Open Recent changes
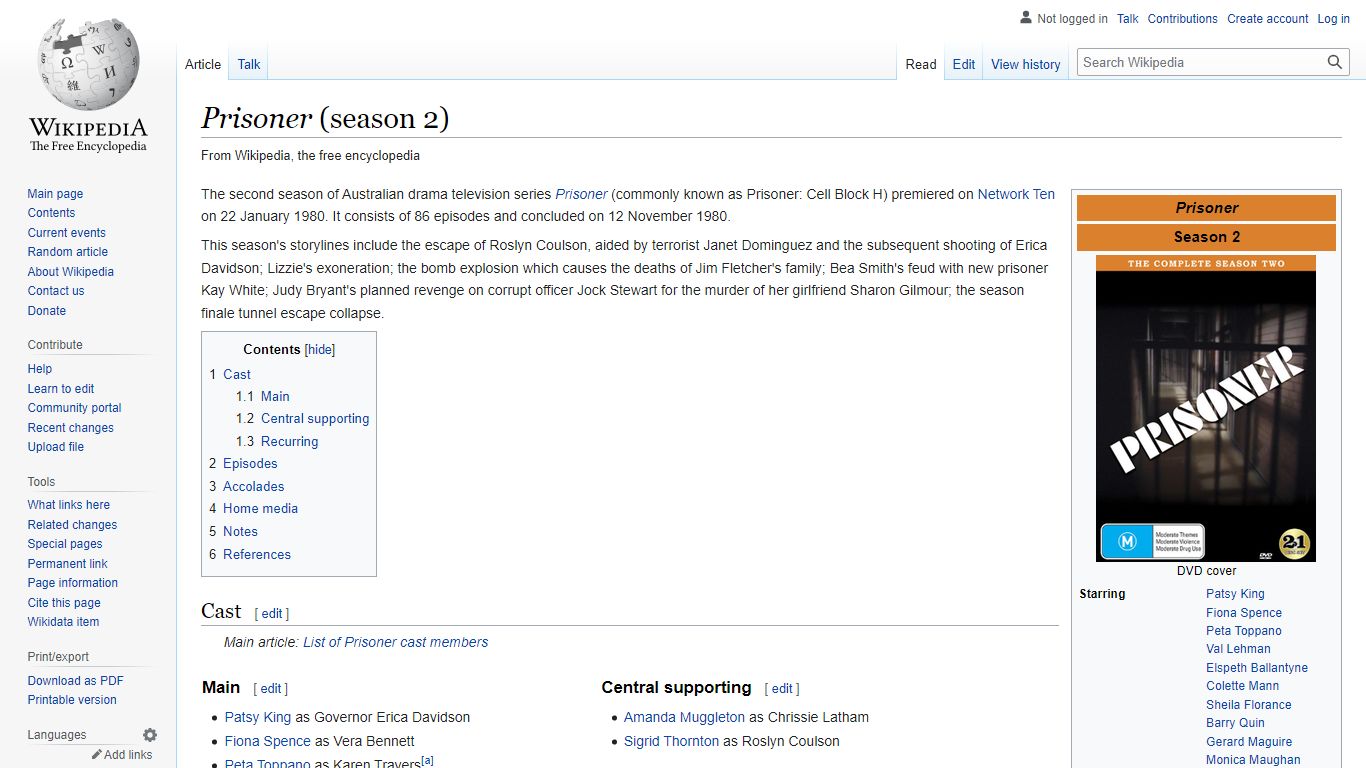Screen dimensions: 1366x768 coord(71,428)
